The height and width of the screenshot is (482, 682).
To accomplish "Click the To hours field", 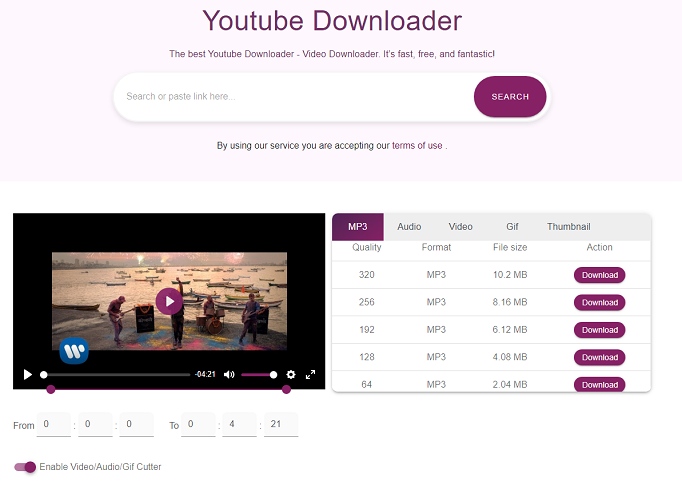I will click(x=198, y=424).
